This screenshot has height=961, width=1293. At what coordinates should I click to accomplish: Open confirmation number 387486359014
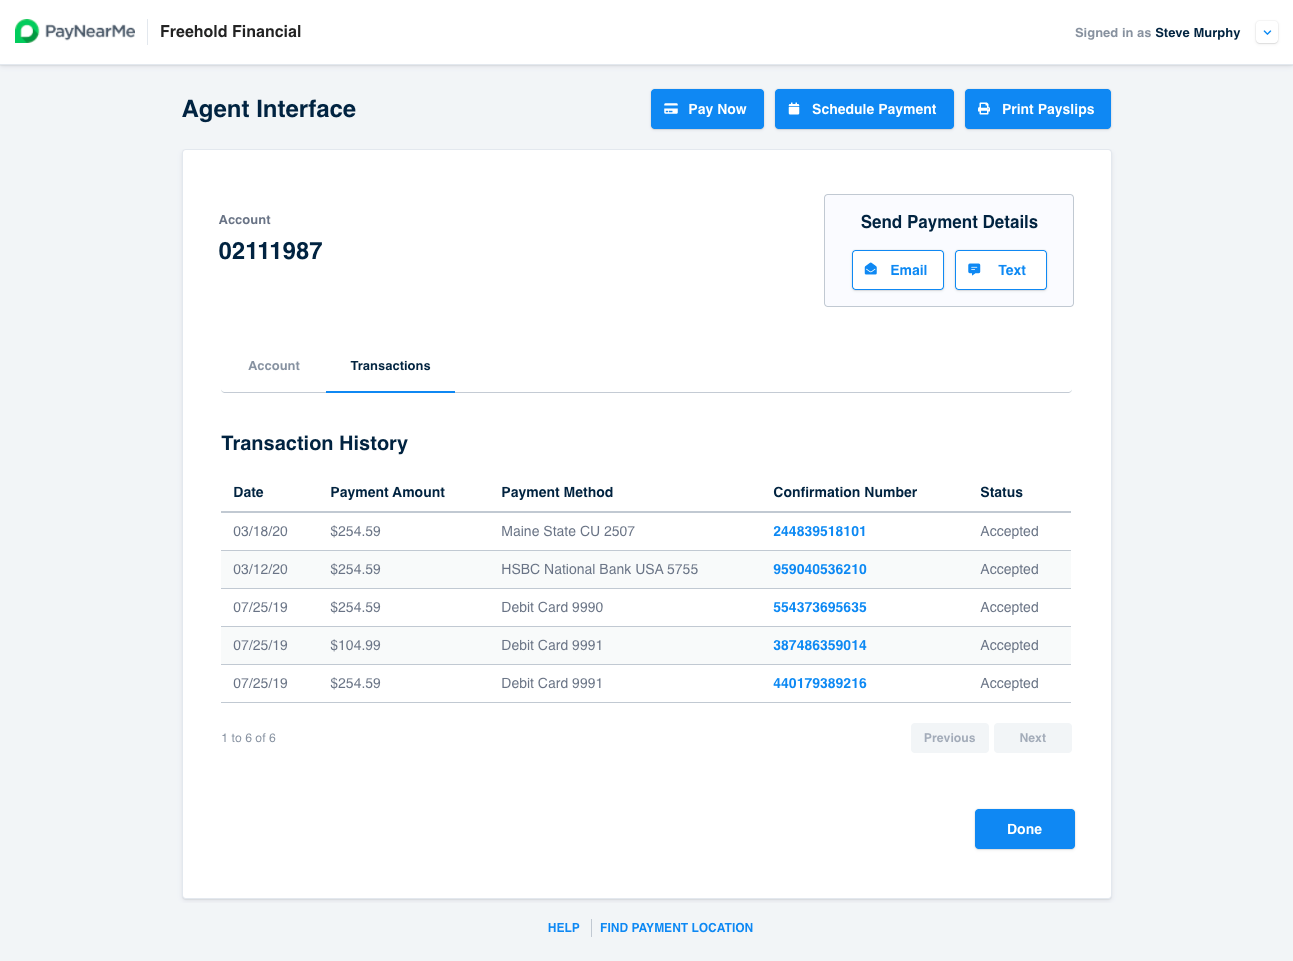pos(820,645)
